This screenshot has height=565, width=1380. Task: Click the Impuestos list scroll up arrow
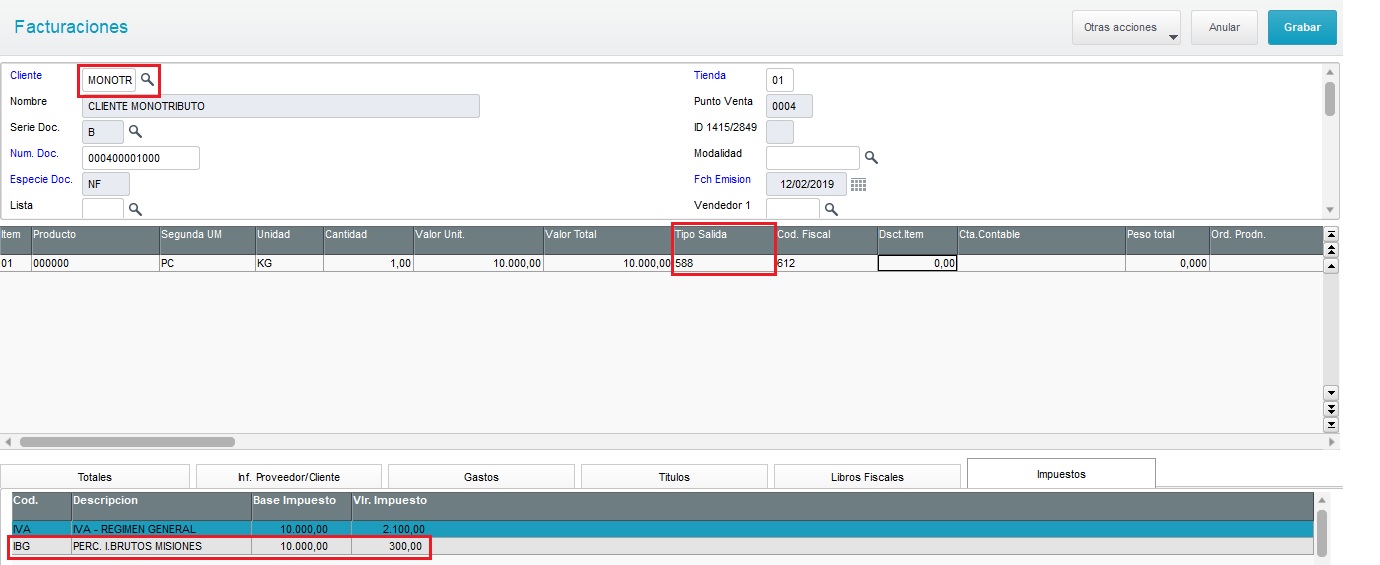click(x=1322, y=500)
